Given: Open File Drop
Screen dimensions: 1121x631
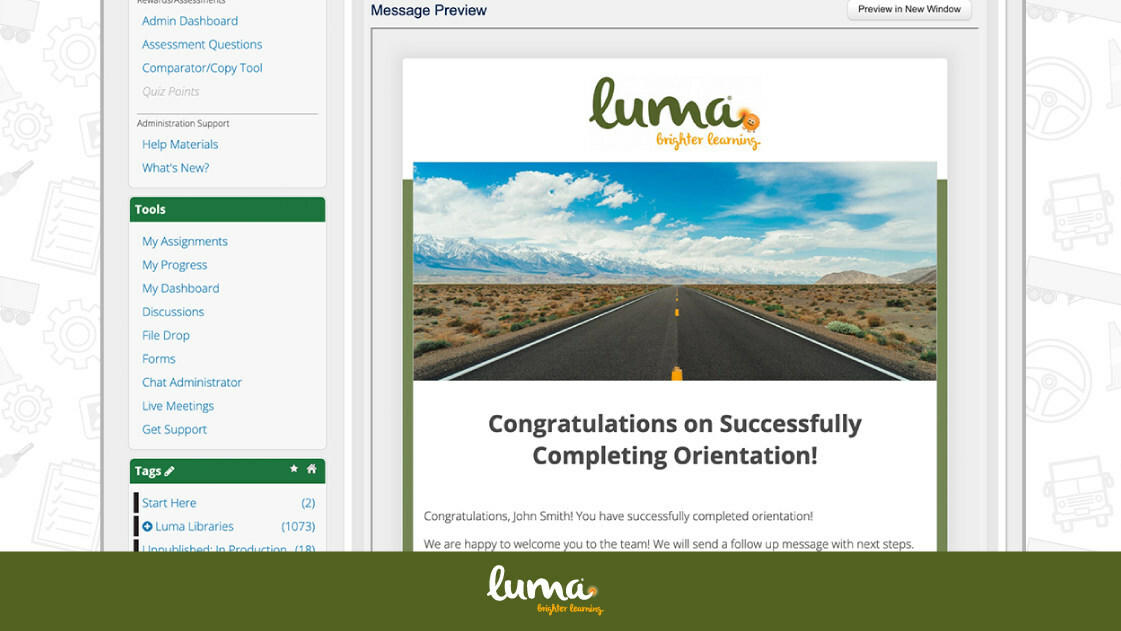Looking at the screenshot, I should 165,335.
